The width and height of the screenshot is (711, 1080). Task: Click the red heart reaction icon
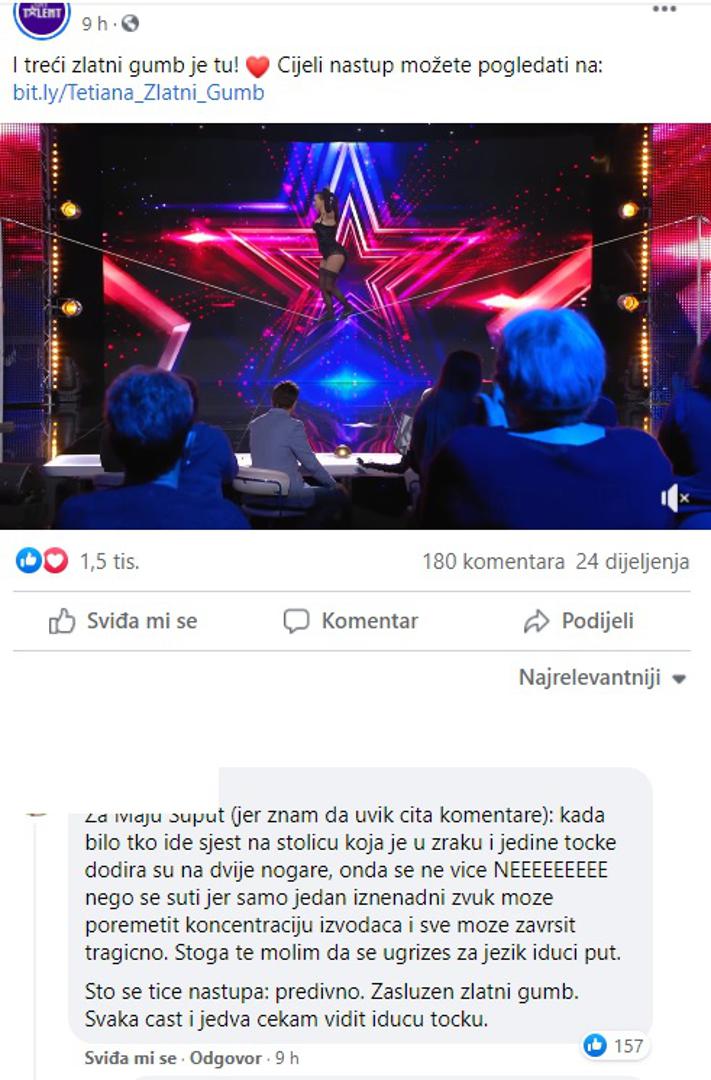56,561
